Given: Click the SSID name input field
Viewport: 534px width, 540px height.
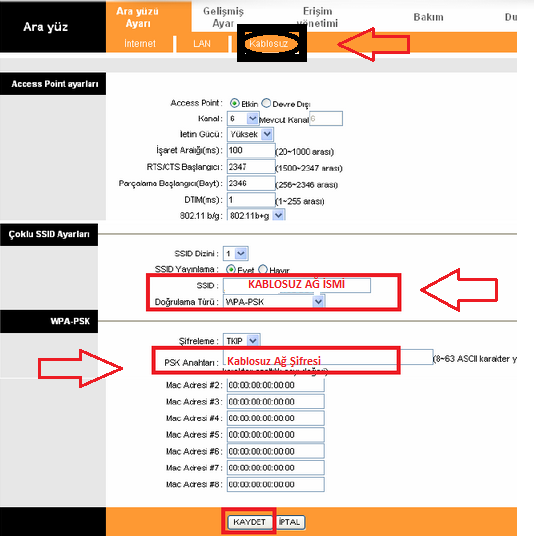Looking at the screenshot, I should (x=297, y=285).
